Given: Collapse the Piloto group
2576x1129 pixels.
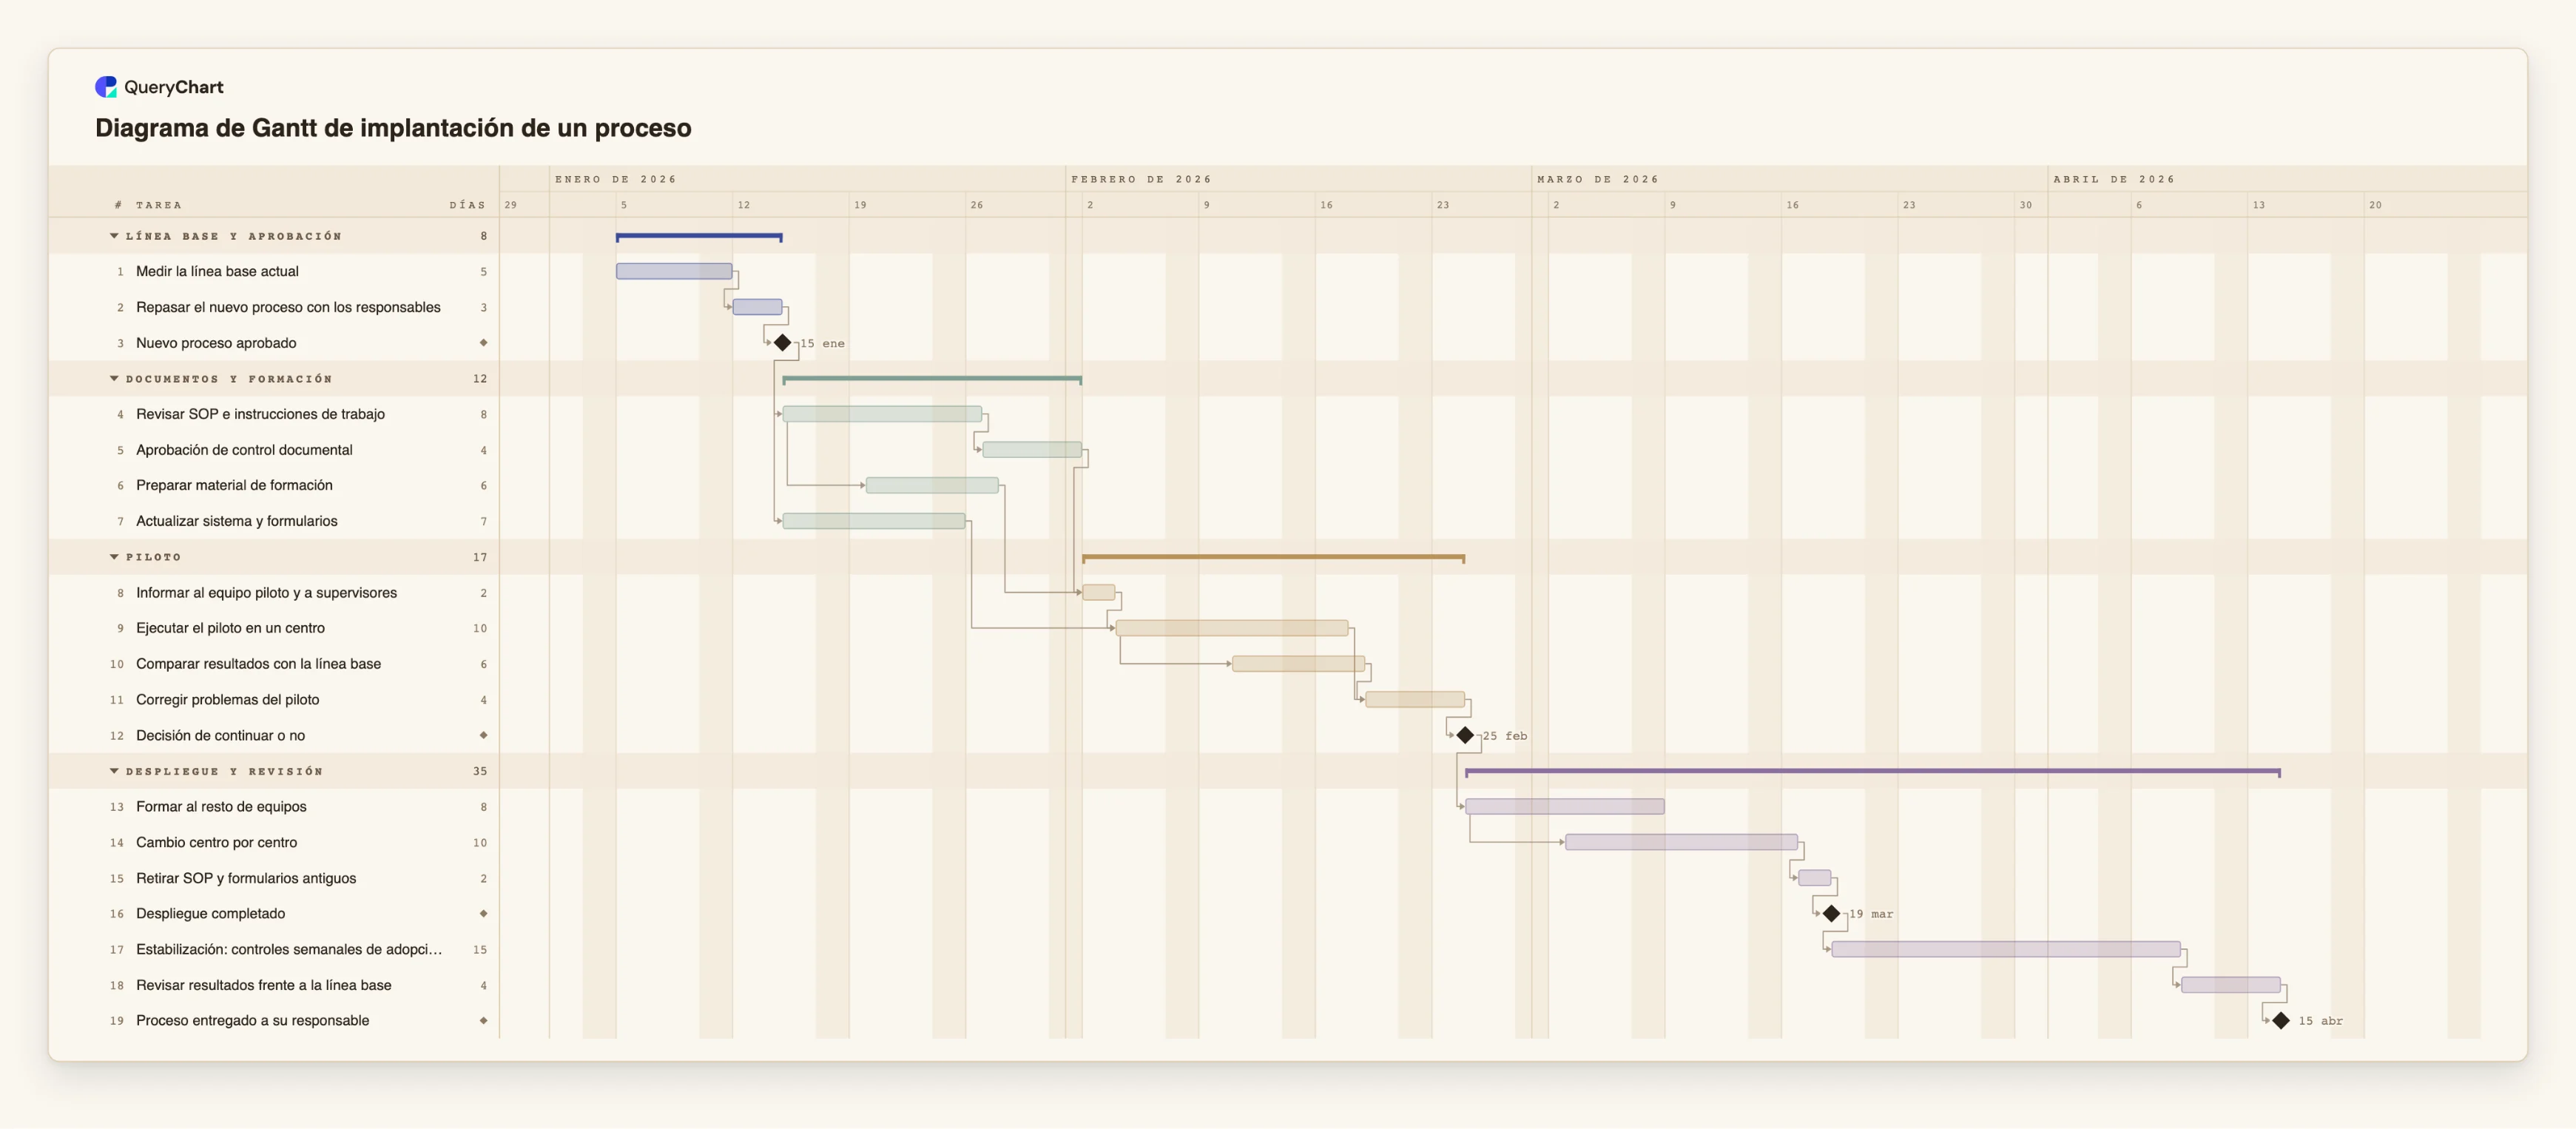Looking at the screenshot, I should (114, 557).
